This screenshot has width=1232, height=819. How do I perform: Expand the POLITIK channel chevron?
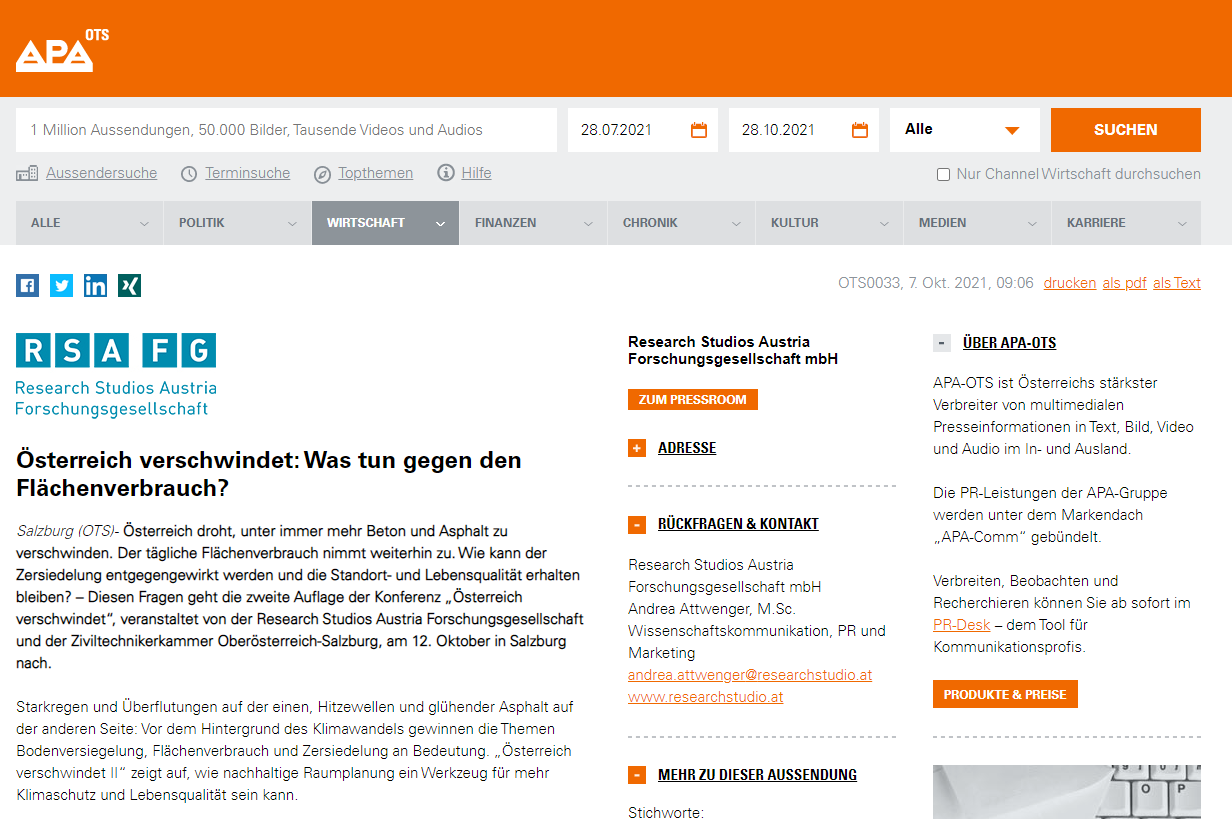(x=292, y=224)
